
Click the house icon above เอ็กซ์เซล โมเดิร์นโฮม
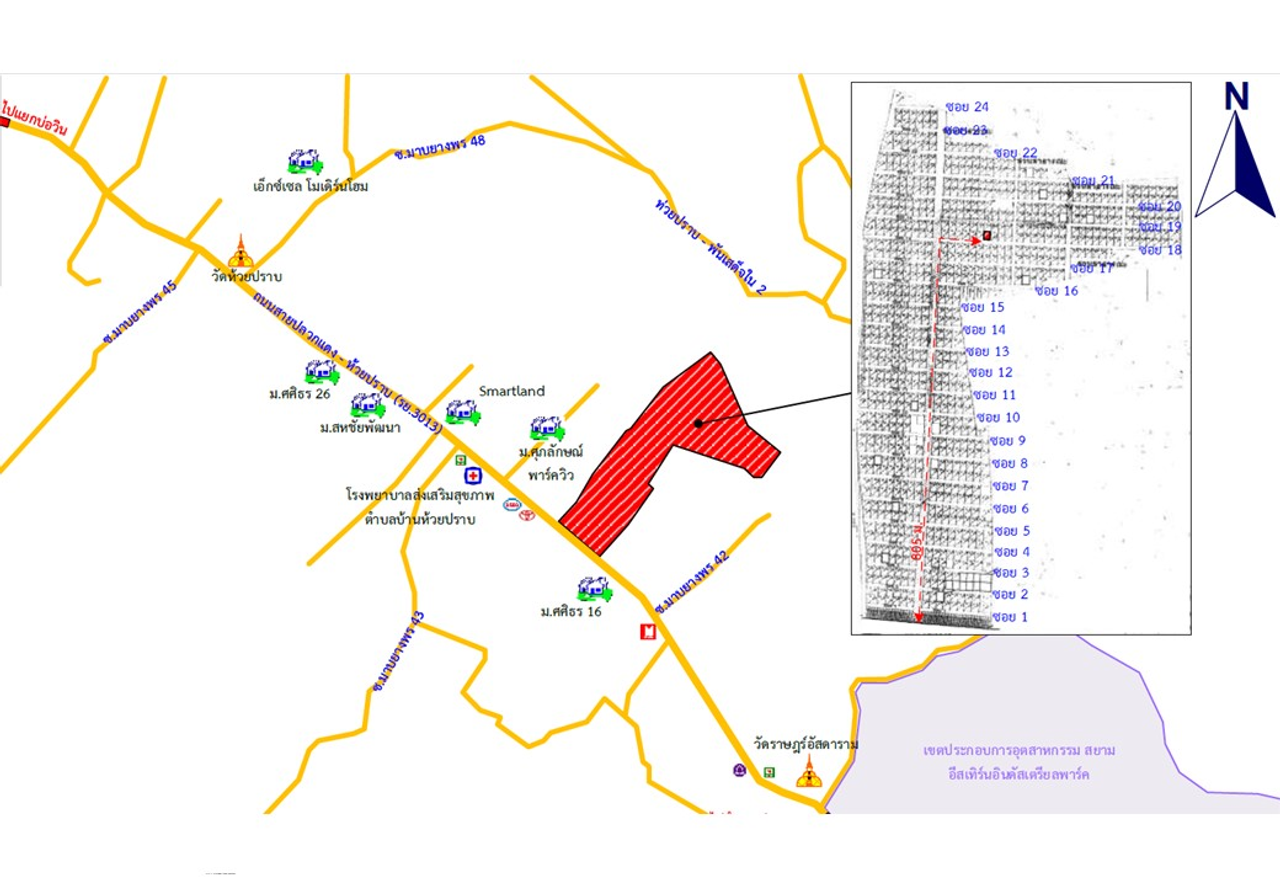(304, 161)
